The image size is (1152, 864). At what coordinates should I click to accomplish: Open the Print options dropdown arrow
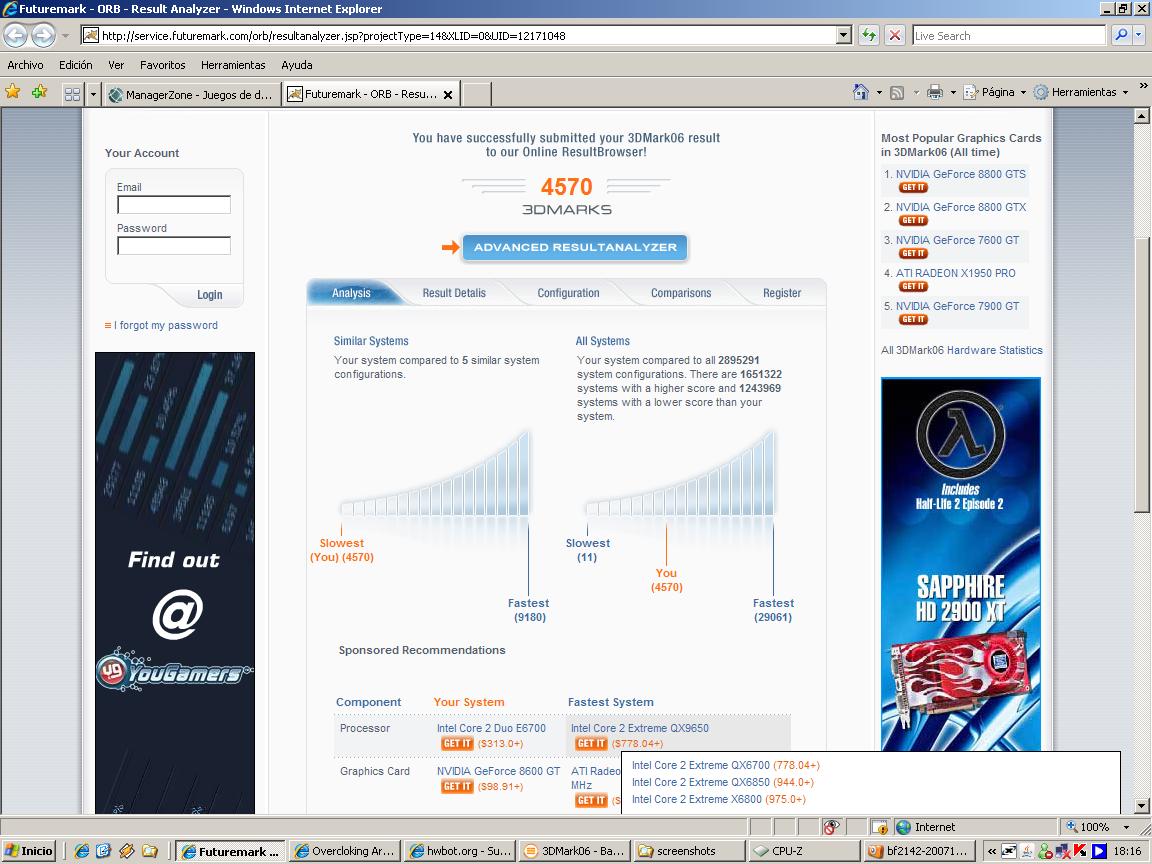(953, 93)
